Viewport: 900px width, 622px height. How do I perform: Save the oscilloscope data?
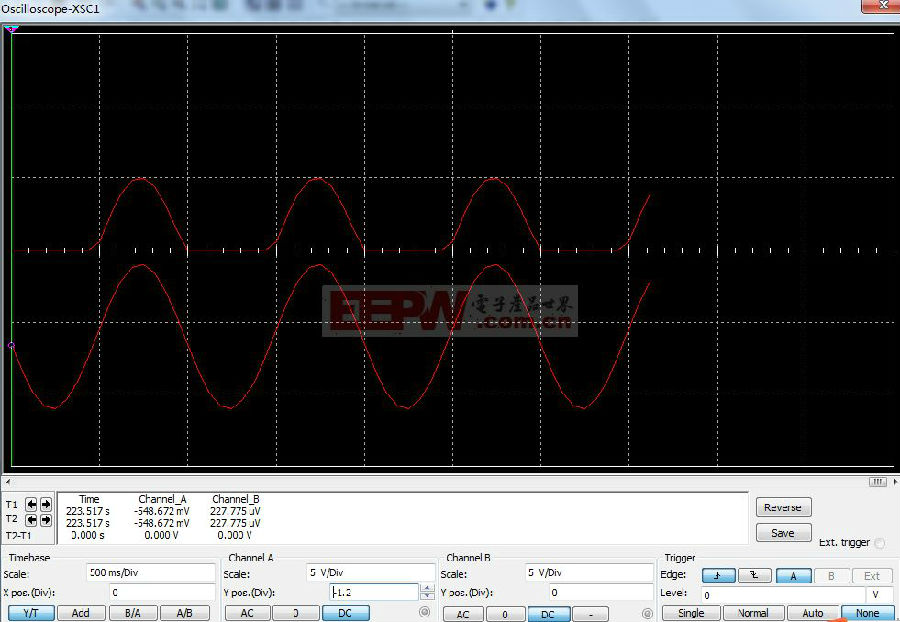[x=783, y=533]
